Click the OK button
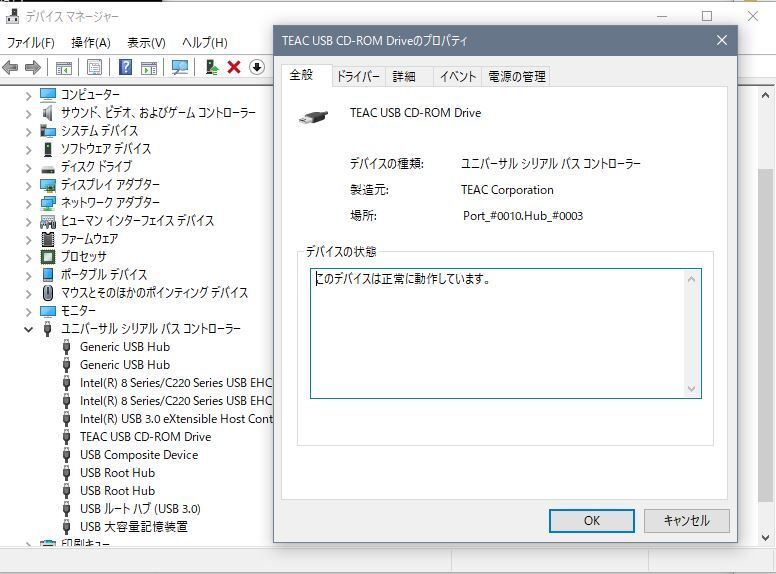This screenshot has width=776, height=574. click(x=592, y=521)
